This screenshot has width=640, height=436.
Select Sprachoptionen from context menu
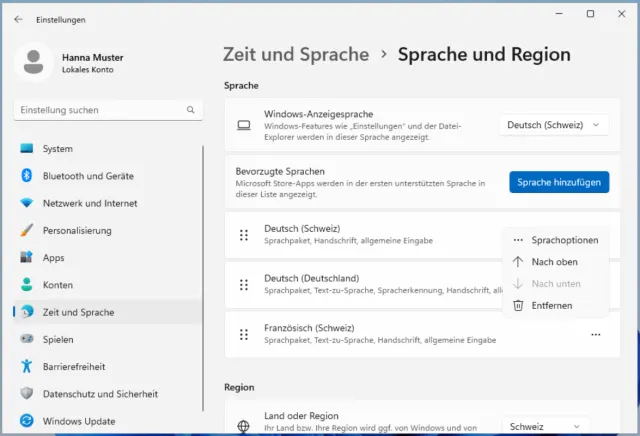564,240
